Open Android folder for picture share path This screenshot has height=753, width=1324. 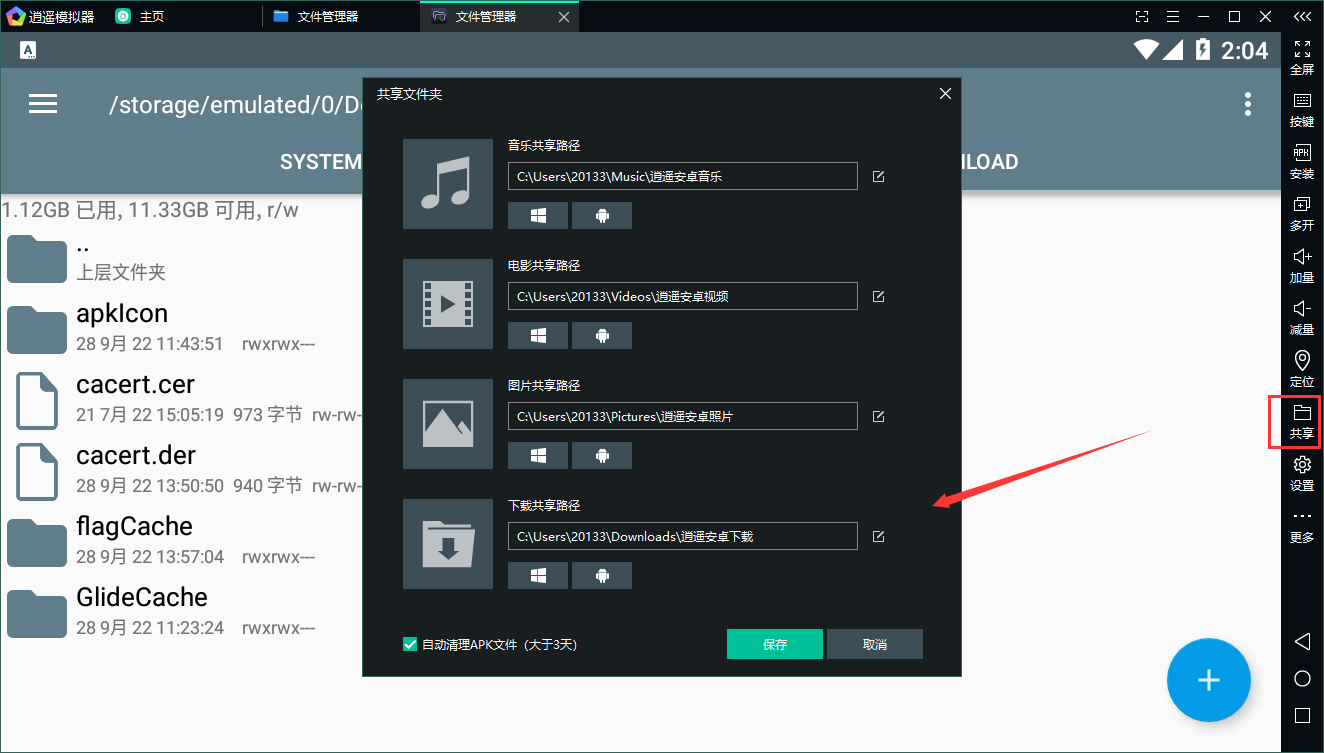[x=602, y=456]
